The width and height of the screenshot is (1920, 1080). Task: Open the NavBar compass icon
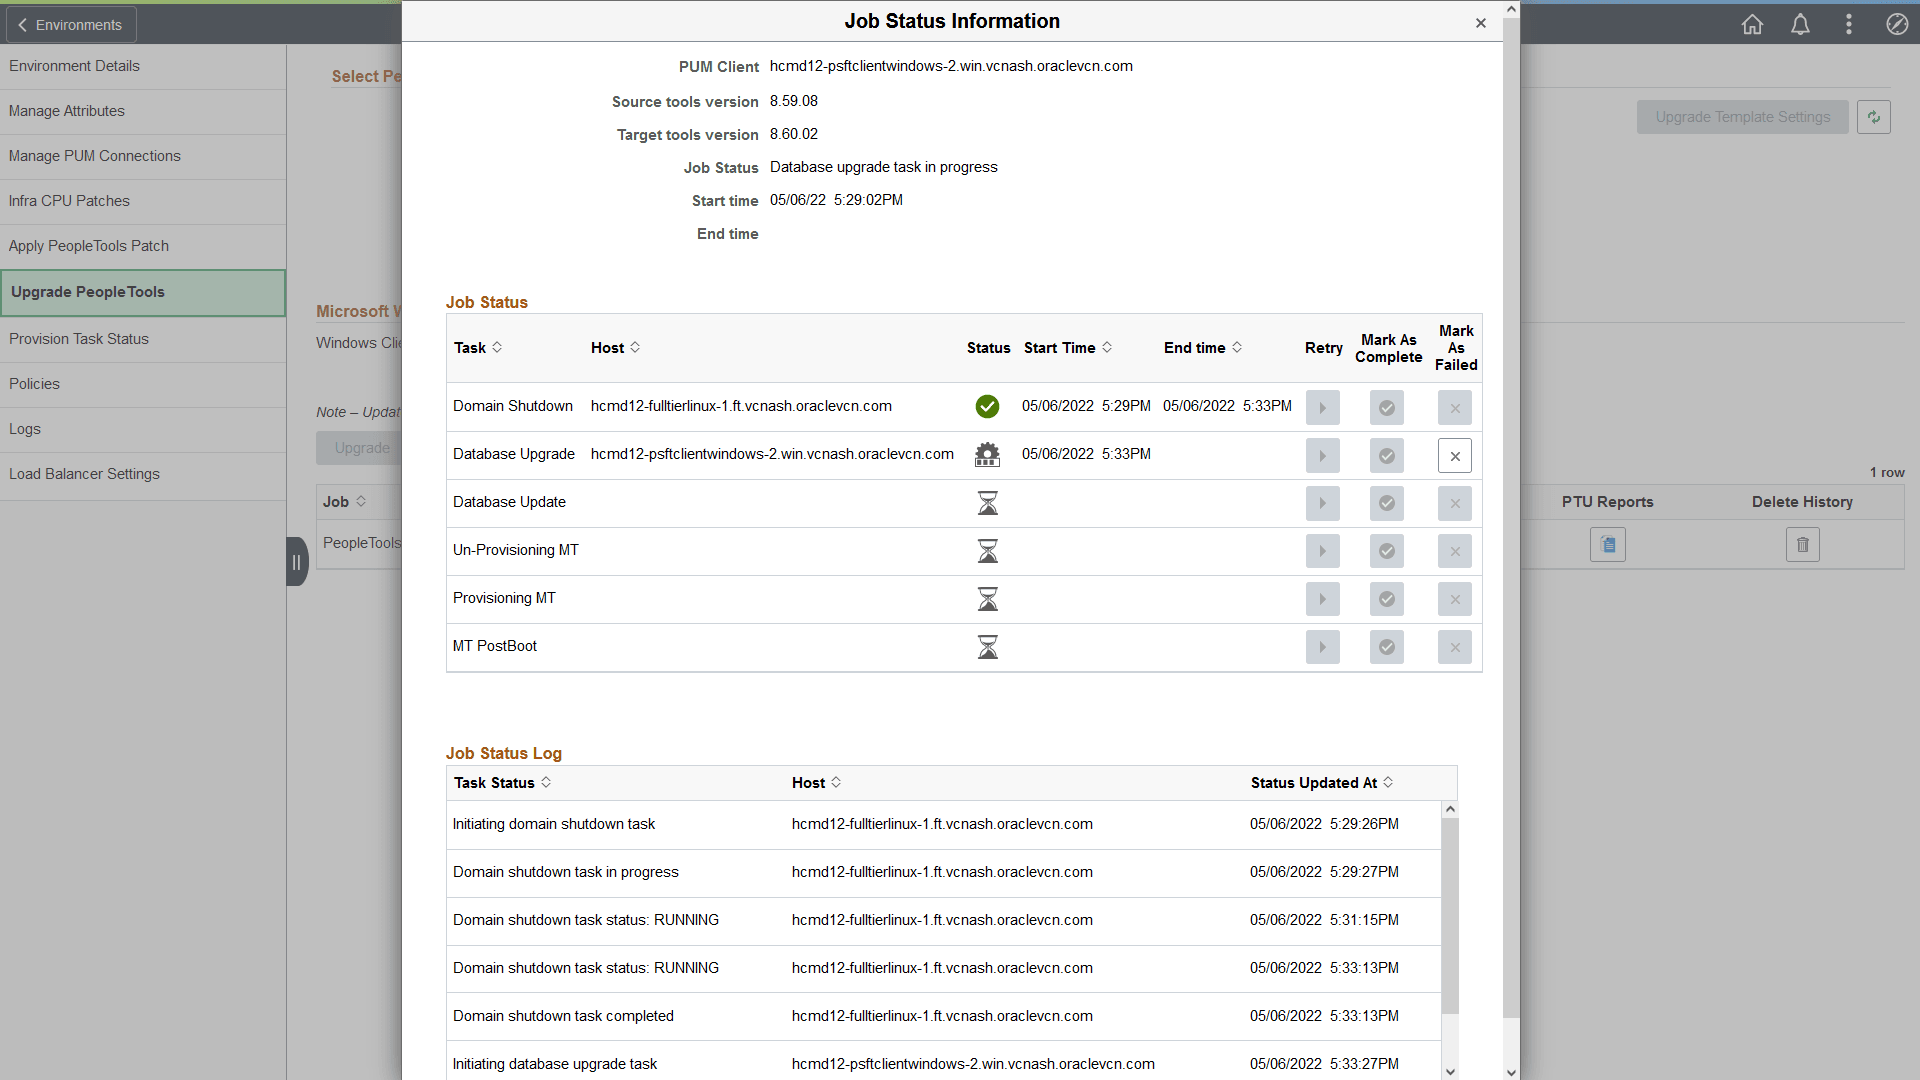click(1897, 24)
